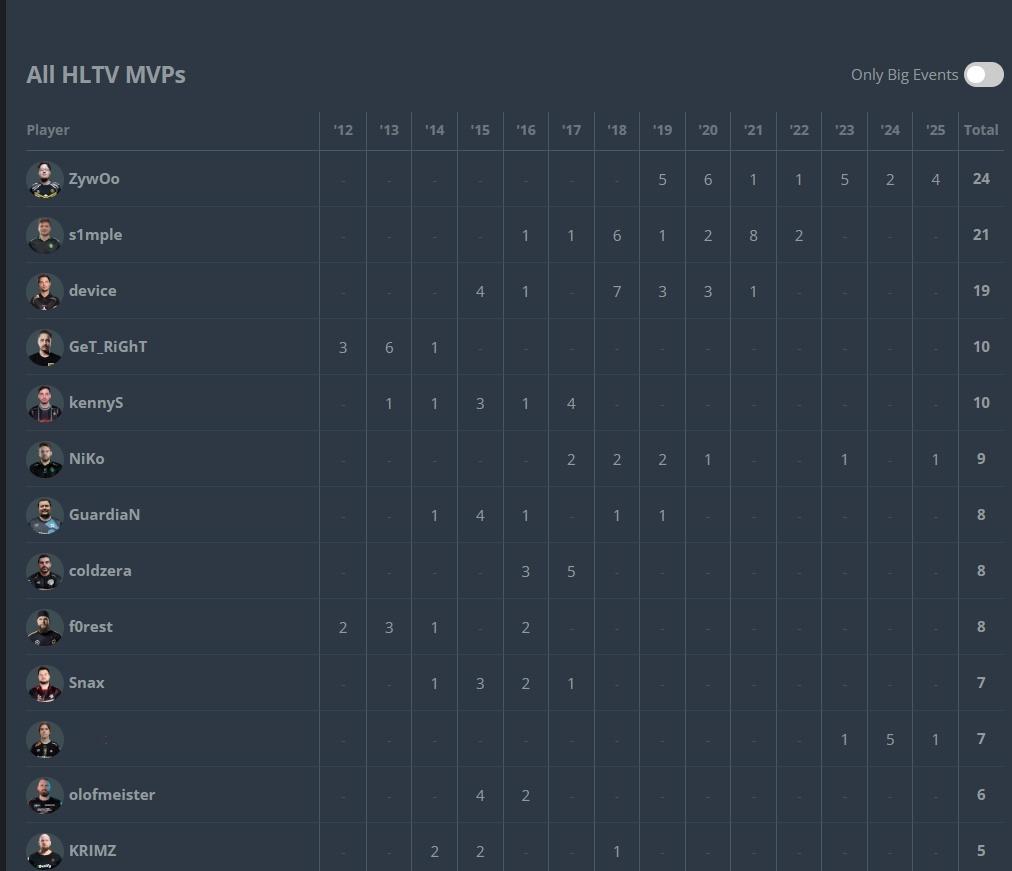
Task: Click GuardiaN's '15 value of 4
Action: point(480,516)
